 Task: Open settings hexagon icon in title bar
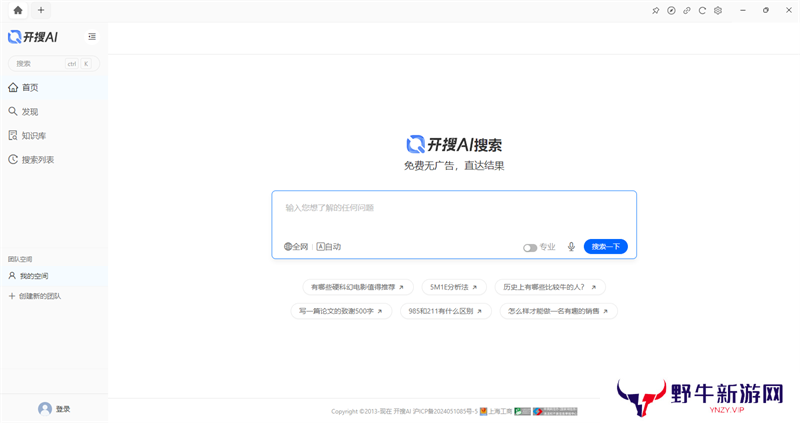[718, 10]
